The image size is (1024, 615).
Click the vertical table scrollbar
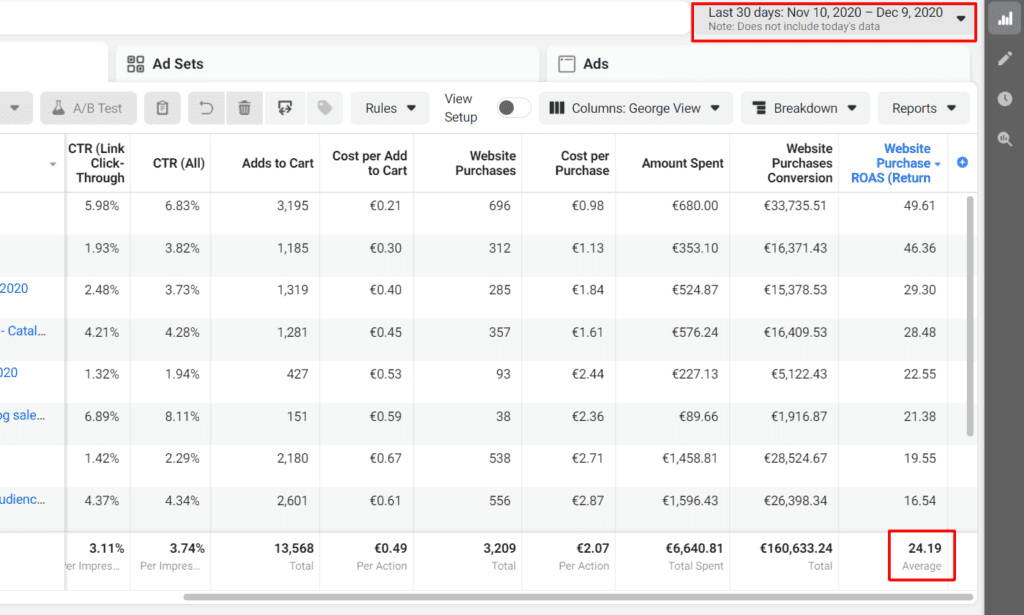point(970,316)
